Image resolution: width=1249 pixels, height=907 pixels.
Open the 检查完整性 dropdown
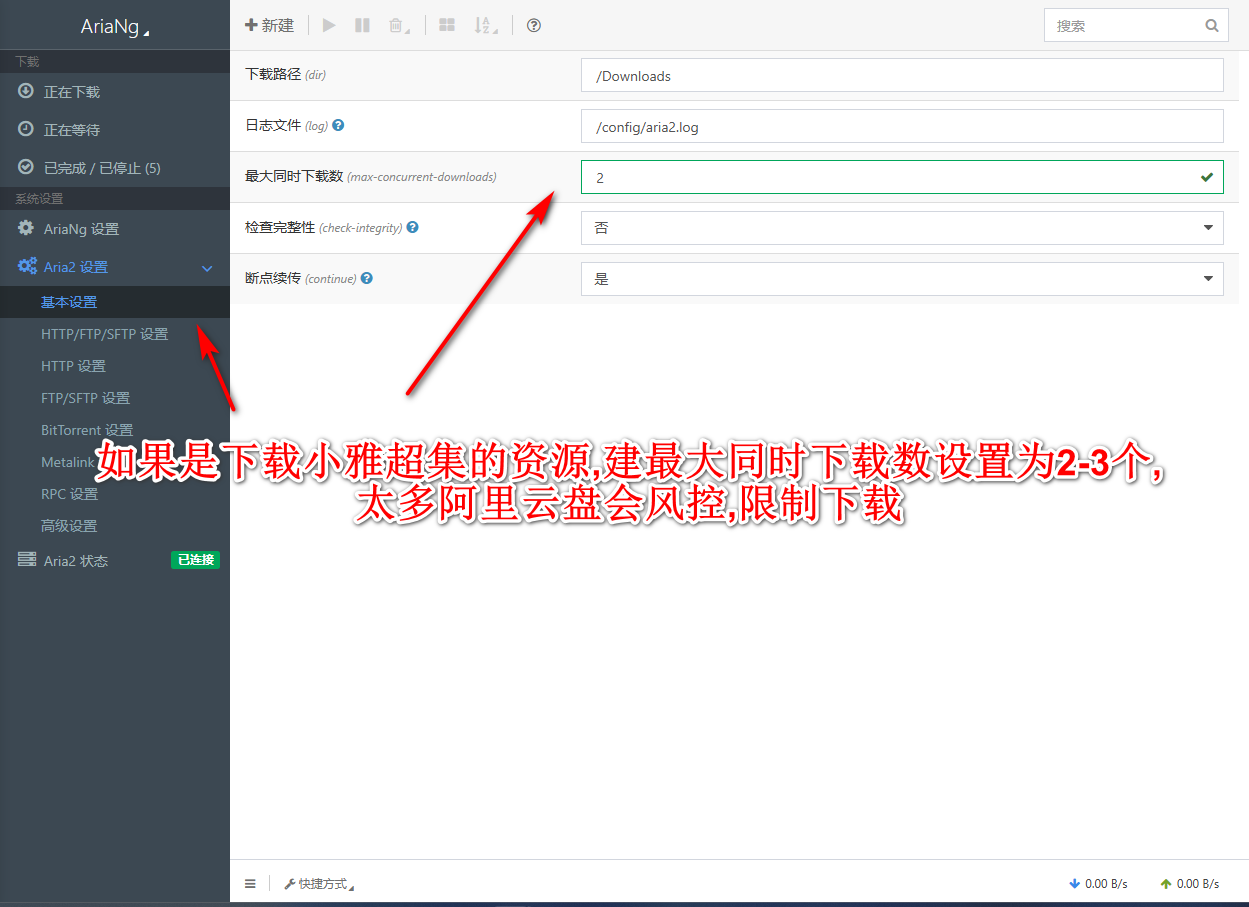[901, 228]
